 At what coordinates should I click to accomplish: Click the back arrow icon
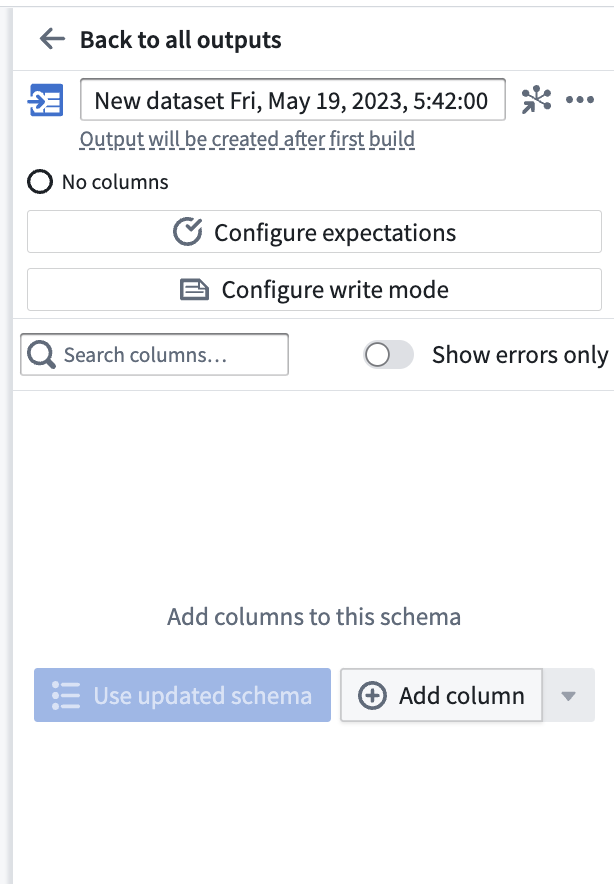[52, 39]
